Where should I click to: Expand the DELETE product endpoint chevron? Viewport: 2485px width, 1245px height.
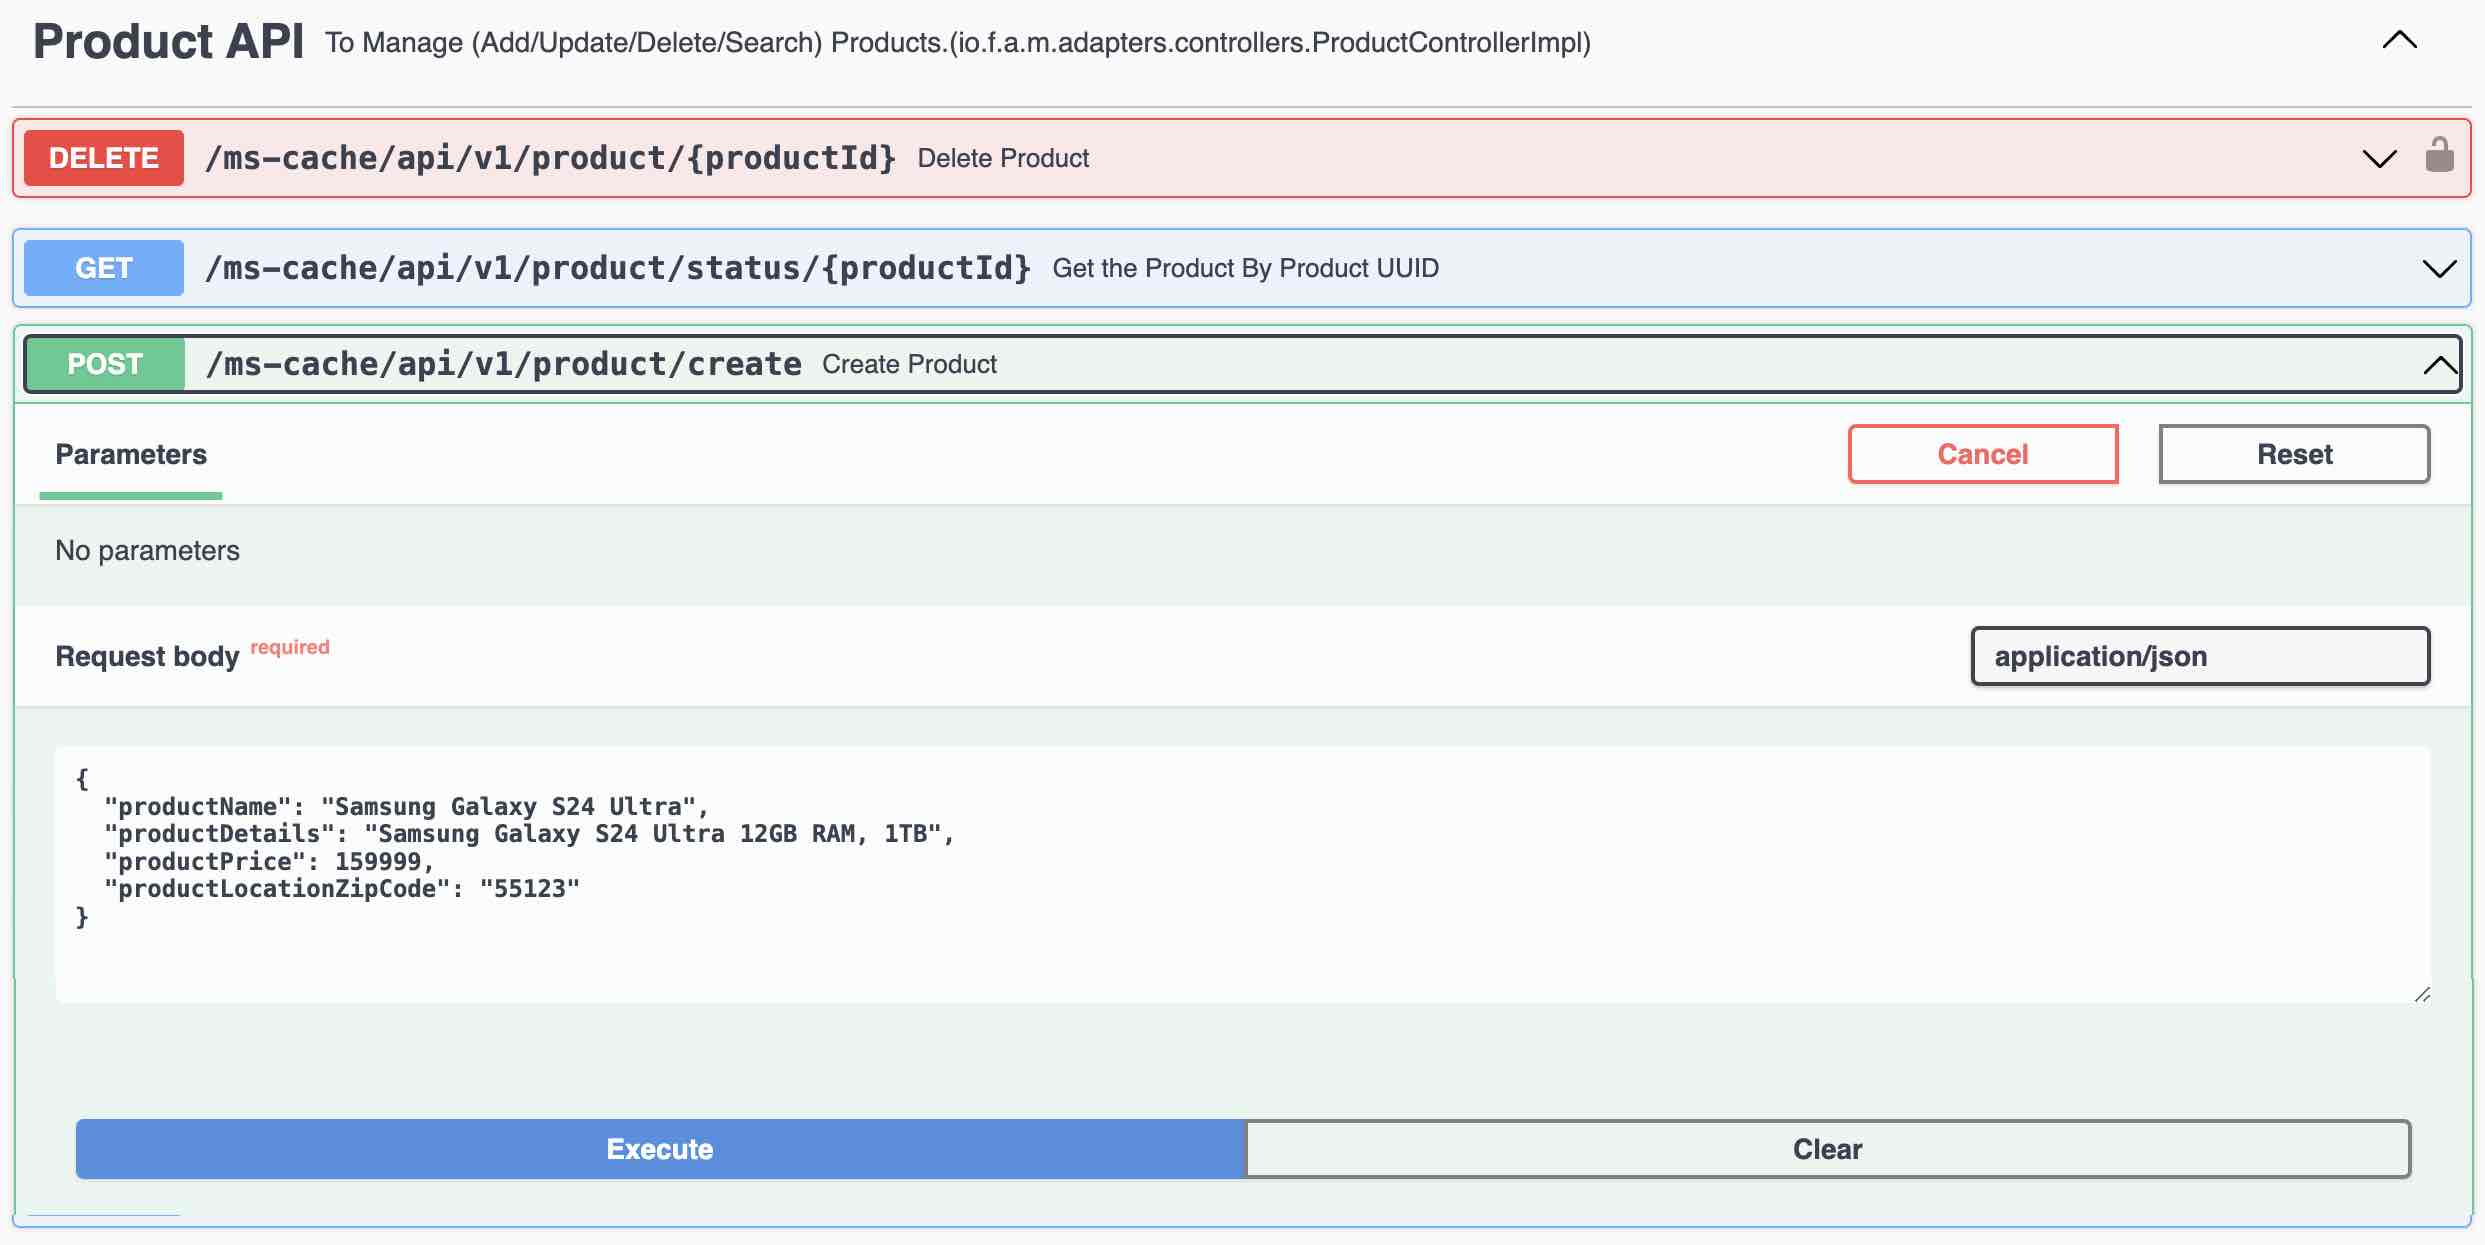(x=2379, y=158)
